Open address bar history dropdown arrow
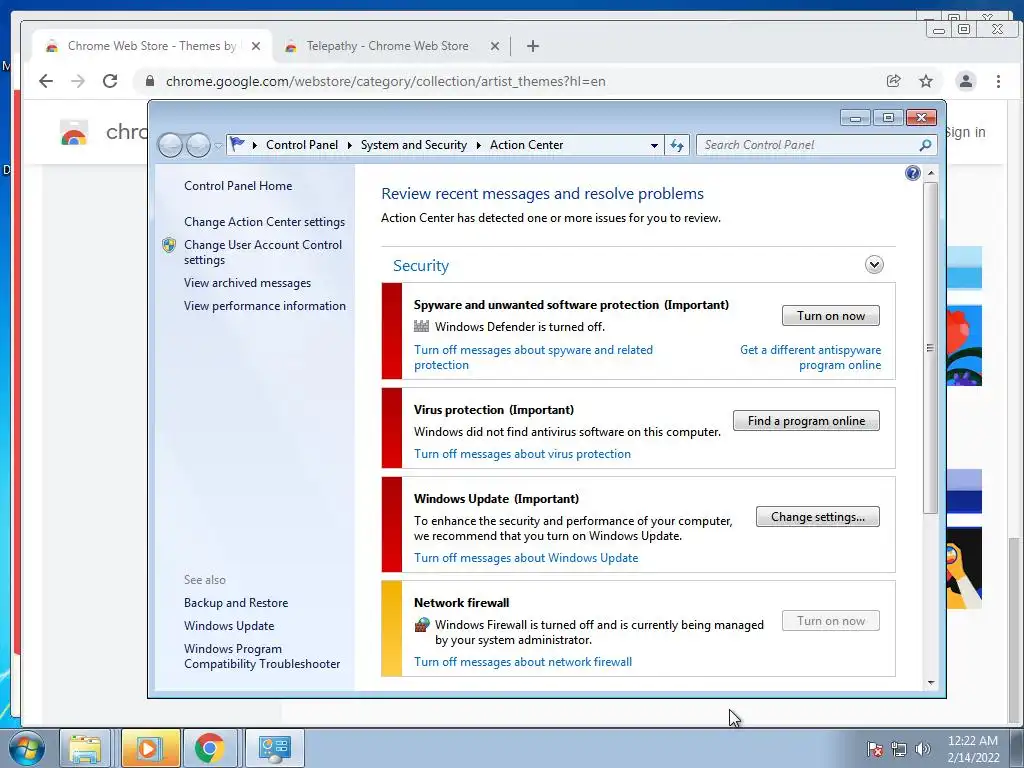 tap(654, 145)
